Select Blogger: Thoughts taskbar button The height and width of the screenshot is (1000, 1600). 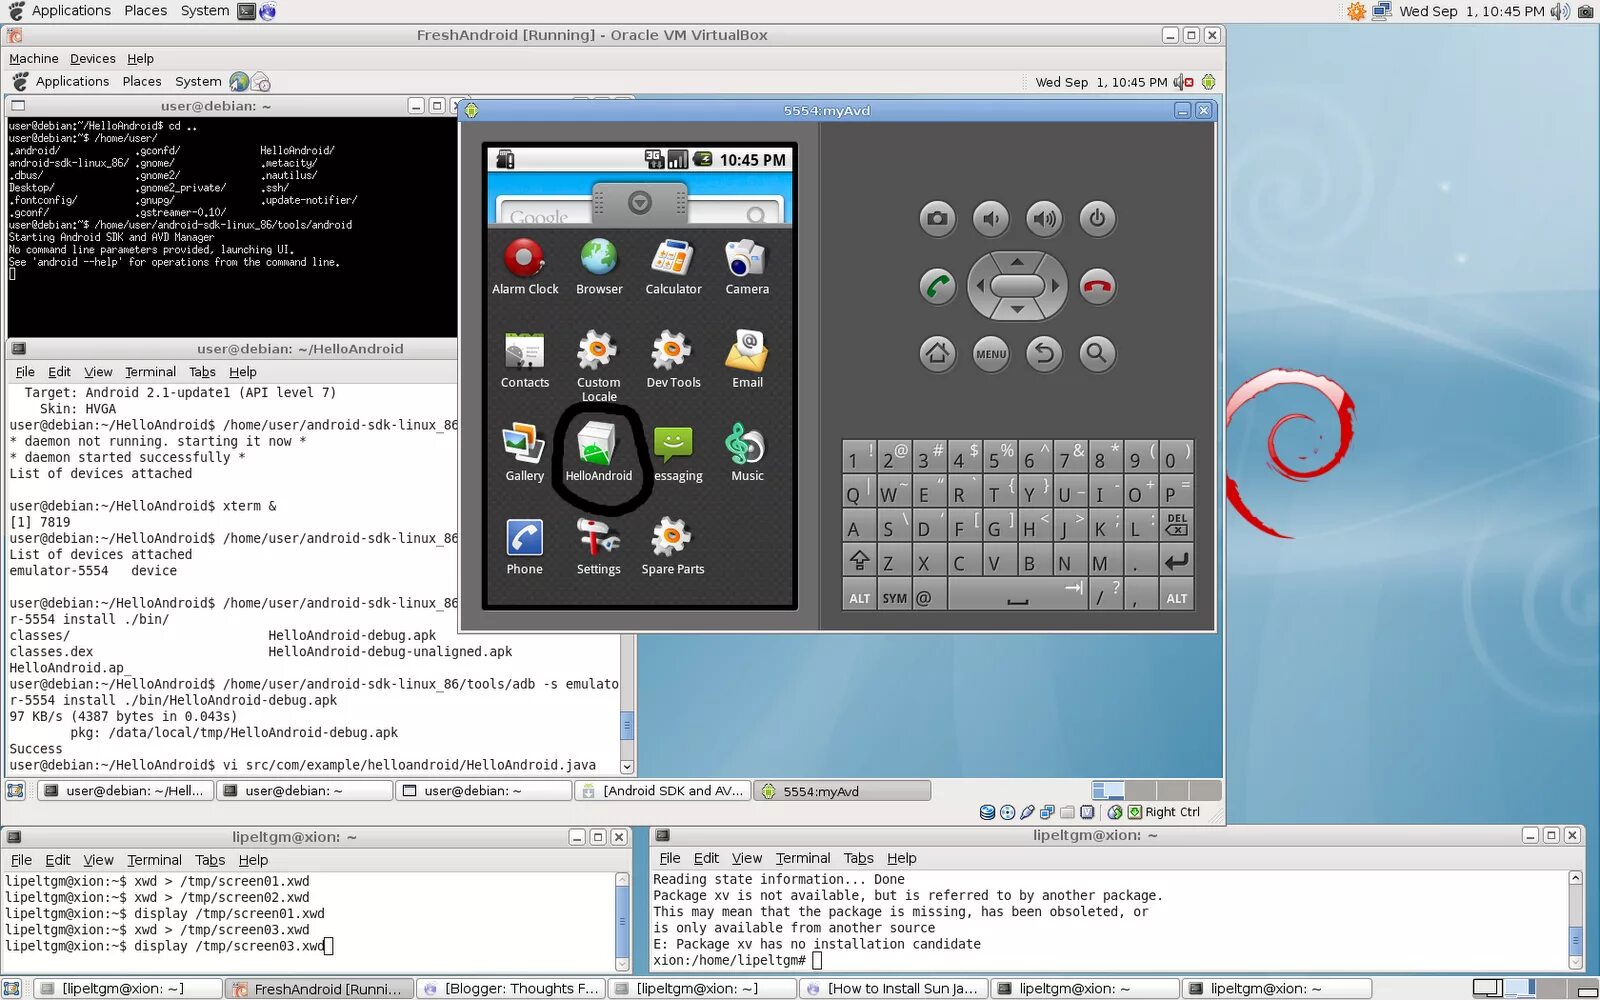coord(511,989)
